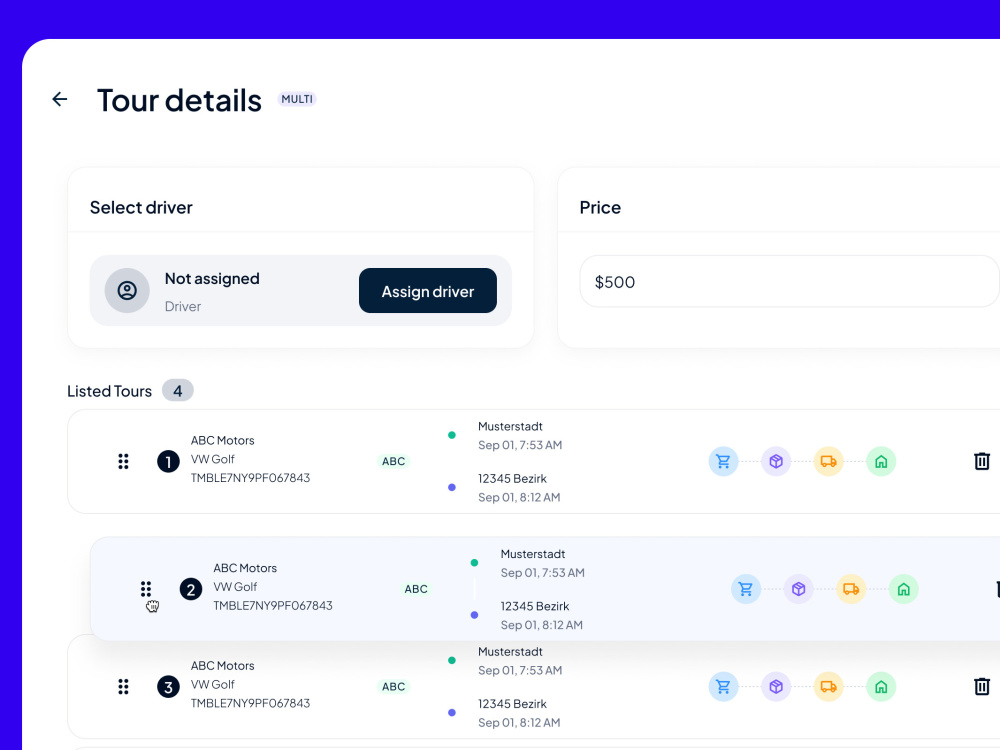Click the green home destination icon on tour 3

pos(881,686)
